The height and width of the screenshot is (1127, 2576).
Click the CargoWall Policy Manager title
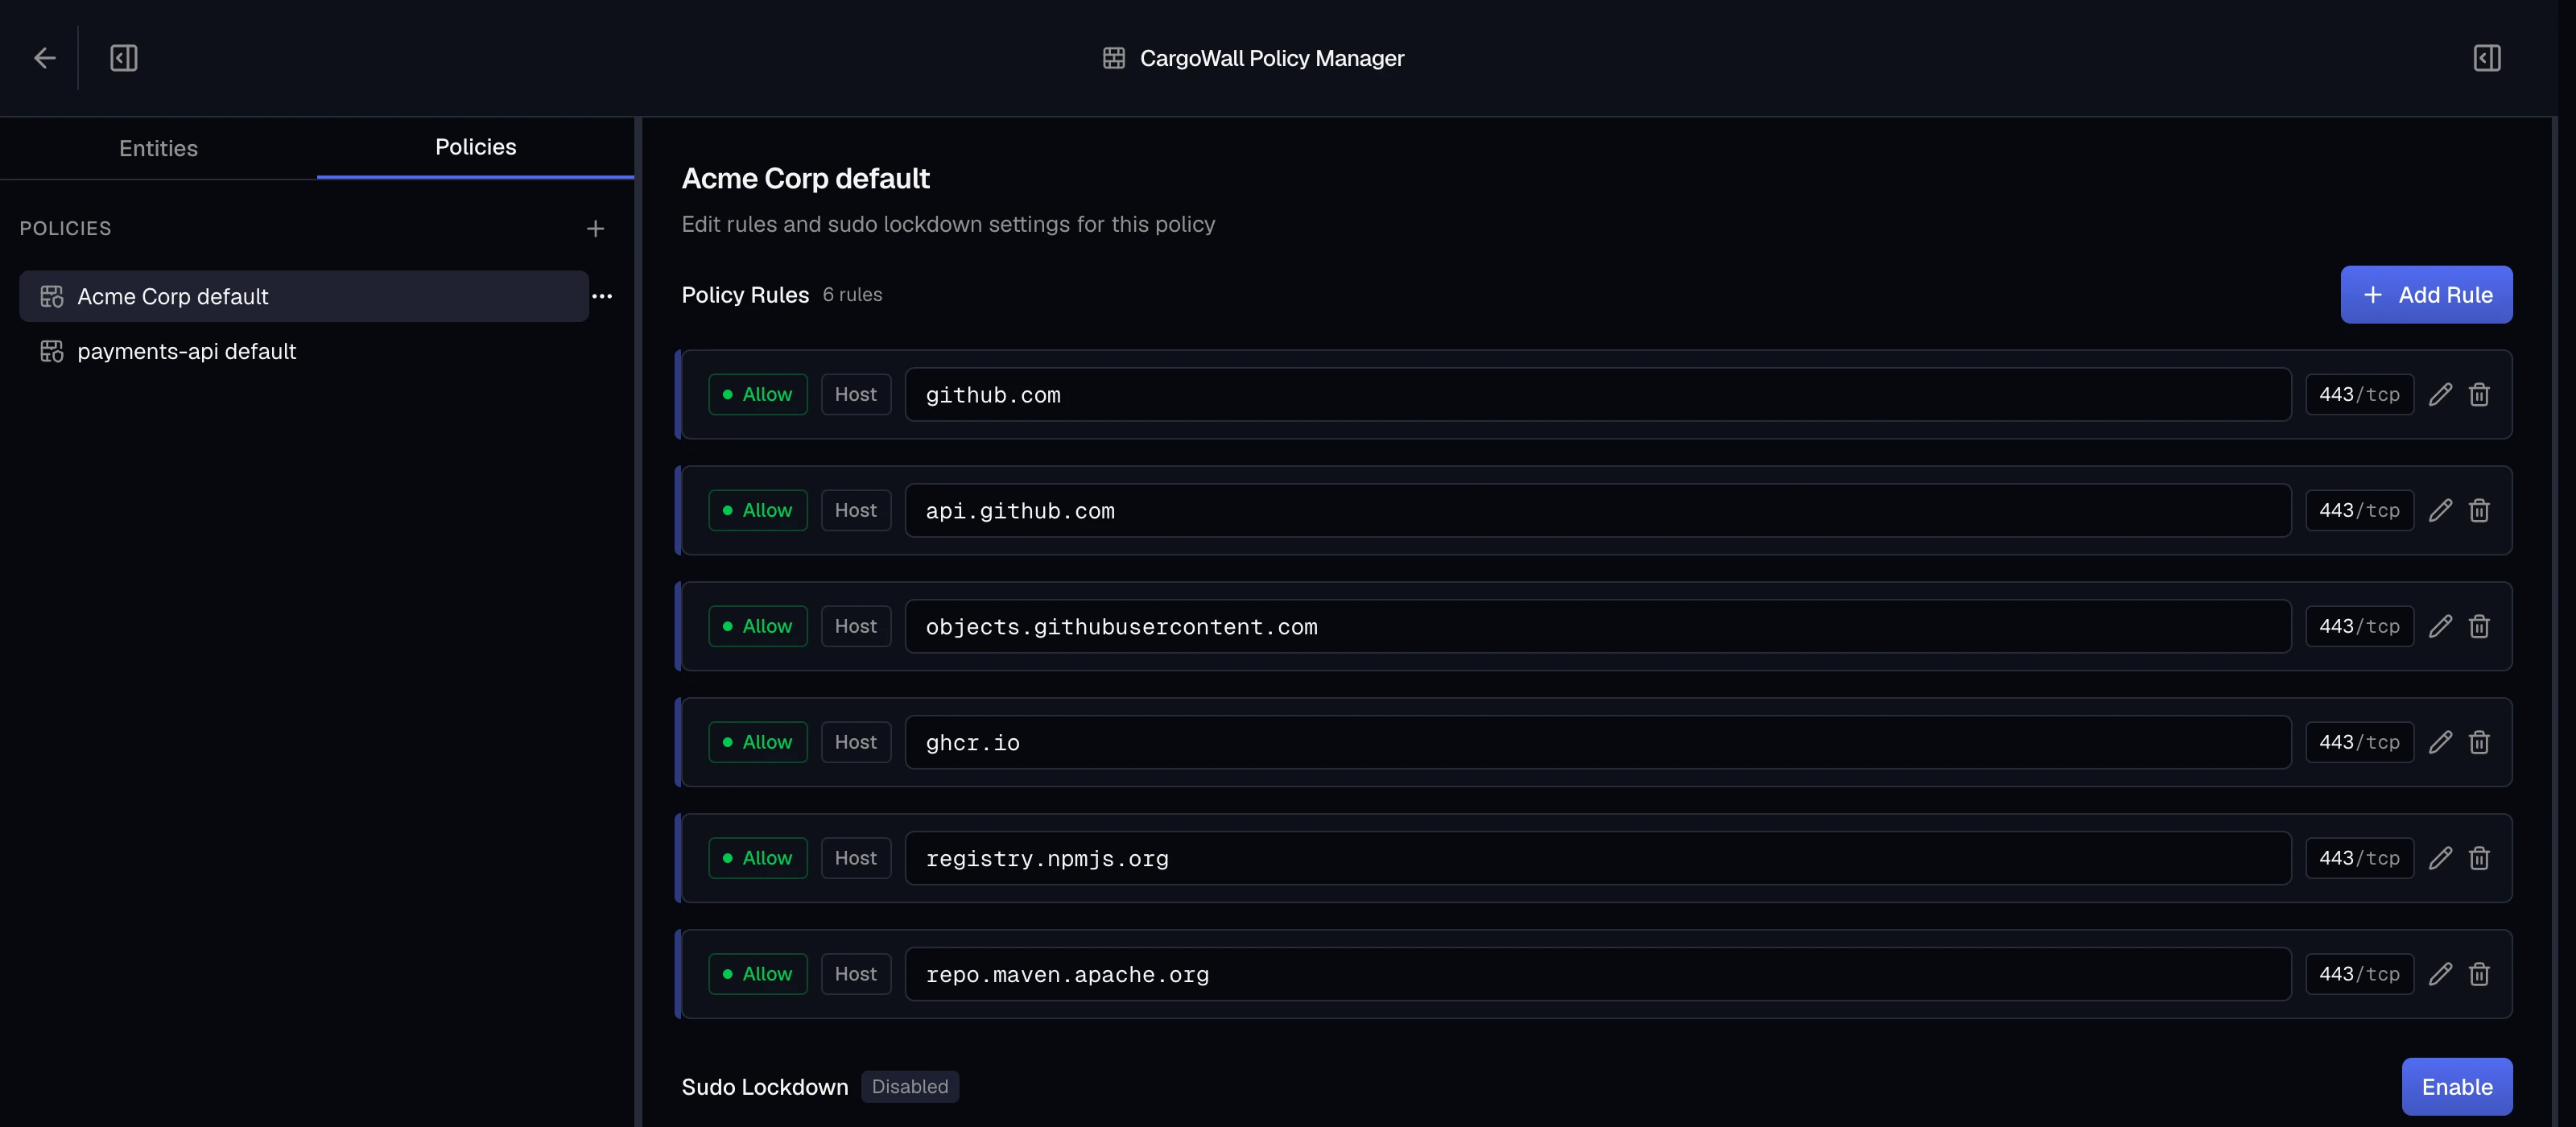coord(1272,58)
